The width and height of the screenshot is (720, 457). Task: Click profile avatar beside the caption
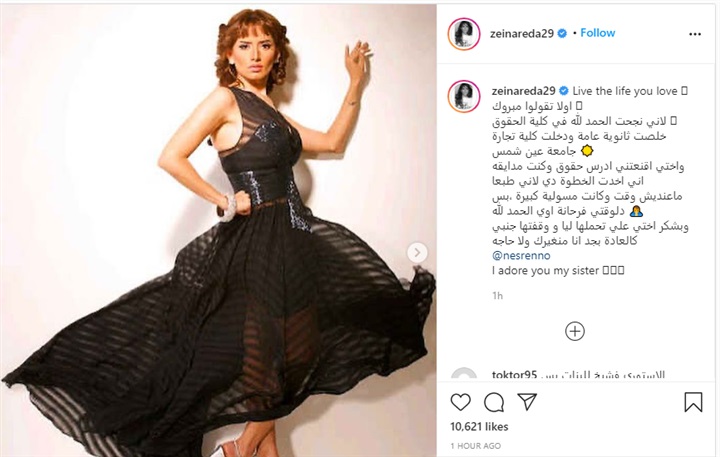(x=464, y=96)
